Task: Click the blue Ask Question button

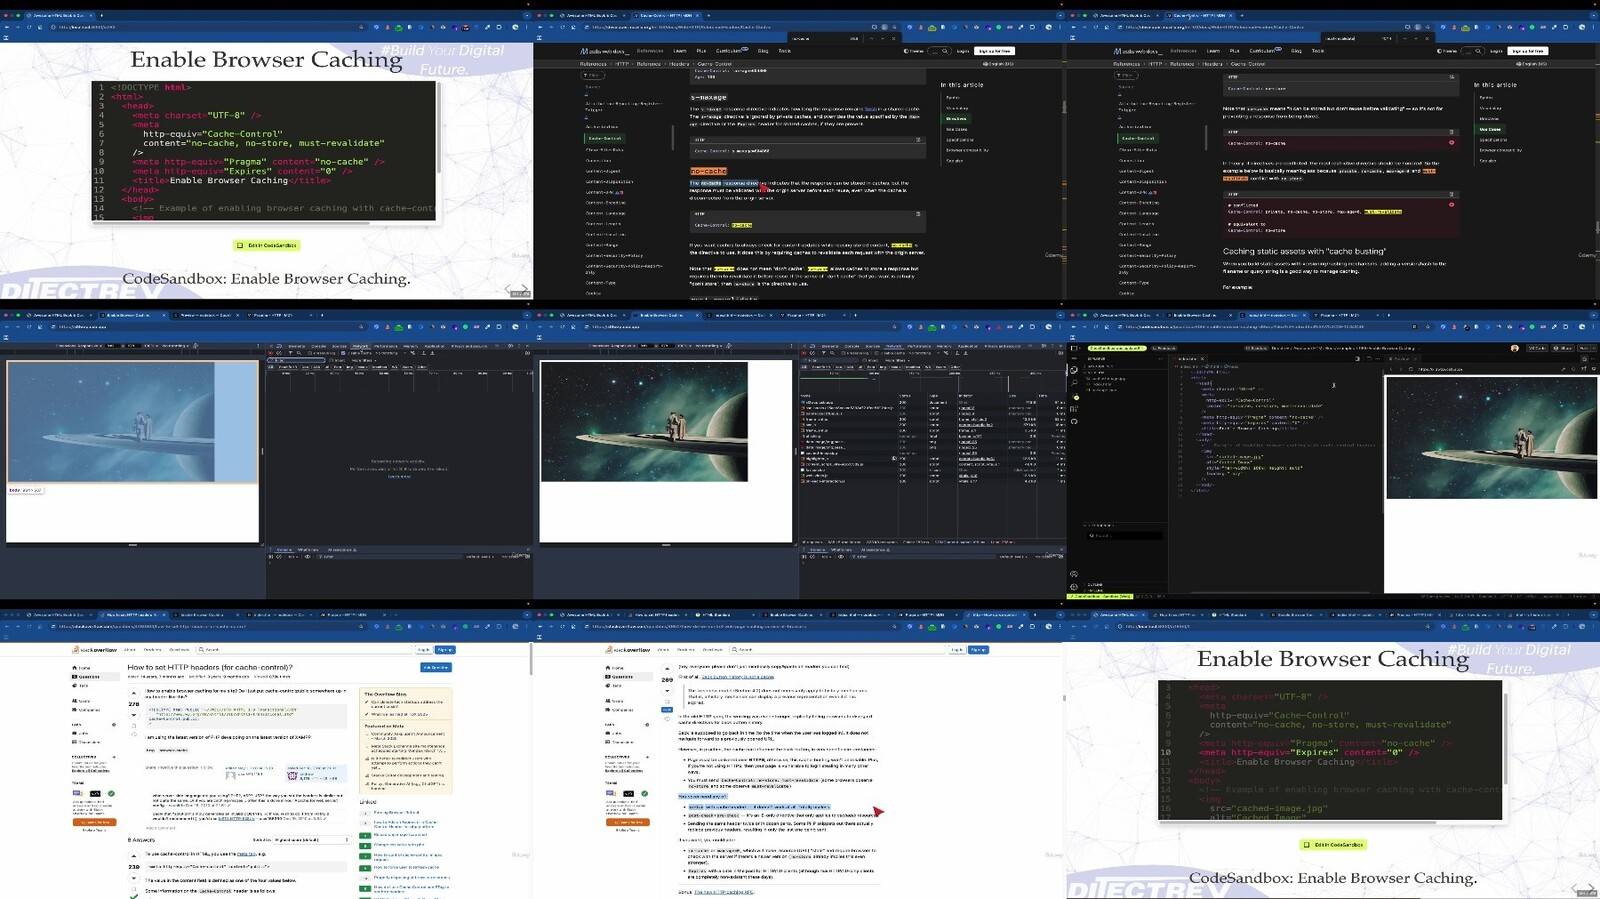Action: pyautogui.click(x=436, y=667)
